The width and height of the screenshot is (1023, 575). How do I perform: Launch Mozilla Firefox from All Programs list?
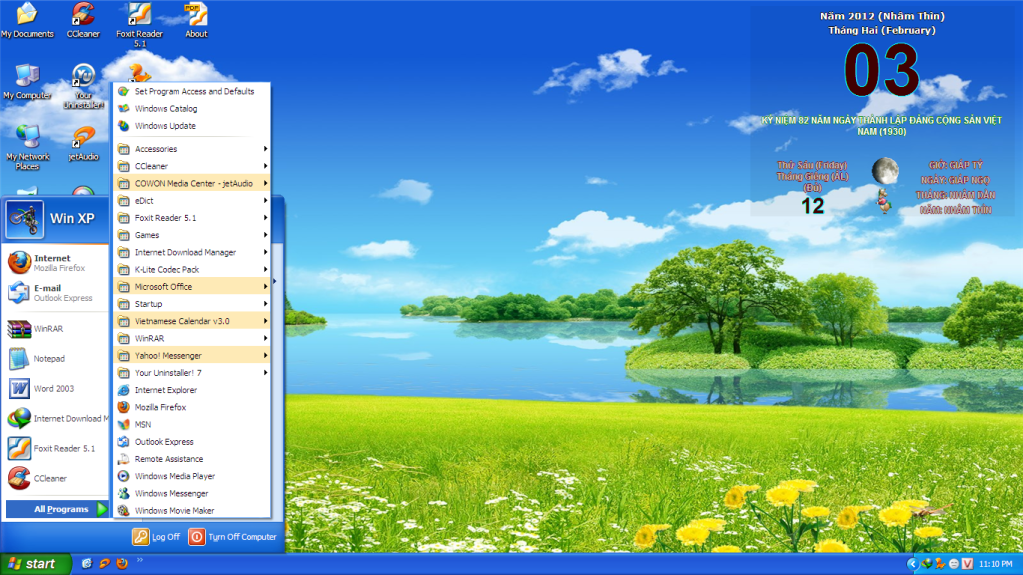192,407
